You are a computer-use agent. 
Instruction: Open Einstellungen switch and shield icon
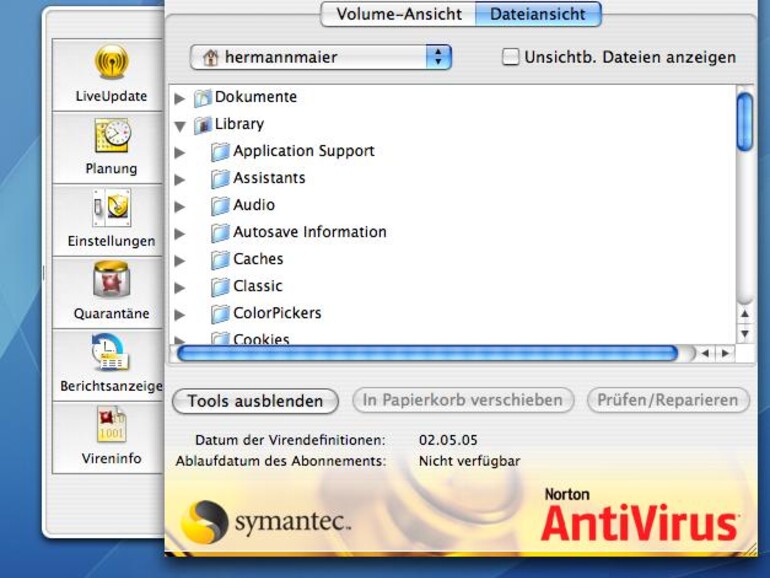point(111,207)
